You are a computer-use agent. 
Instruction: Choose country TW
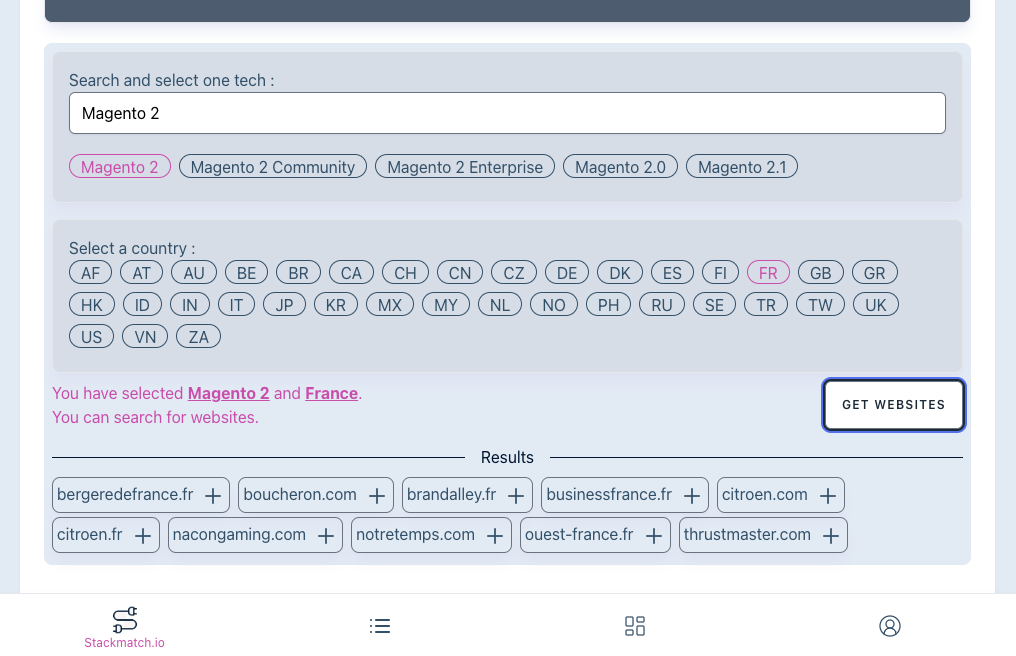tap(820, 304)
